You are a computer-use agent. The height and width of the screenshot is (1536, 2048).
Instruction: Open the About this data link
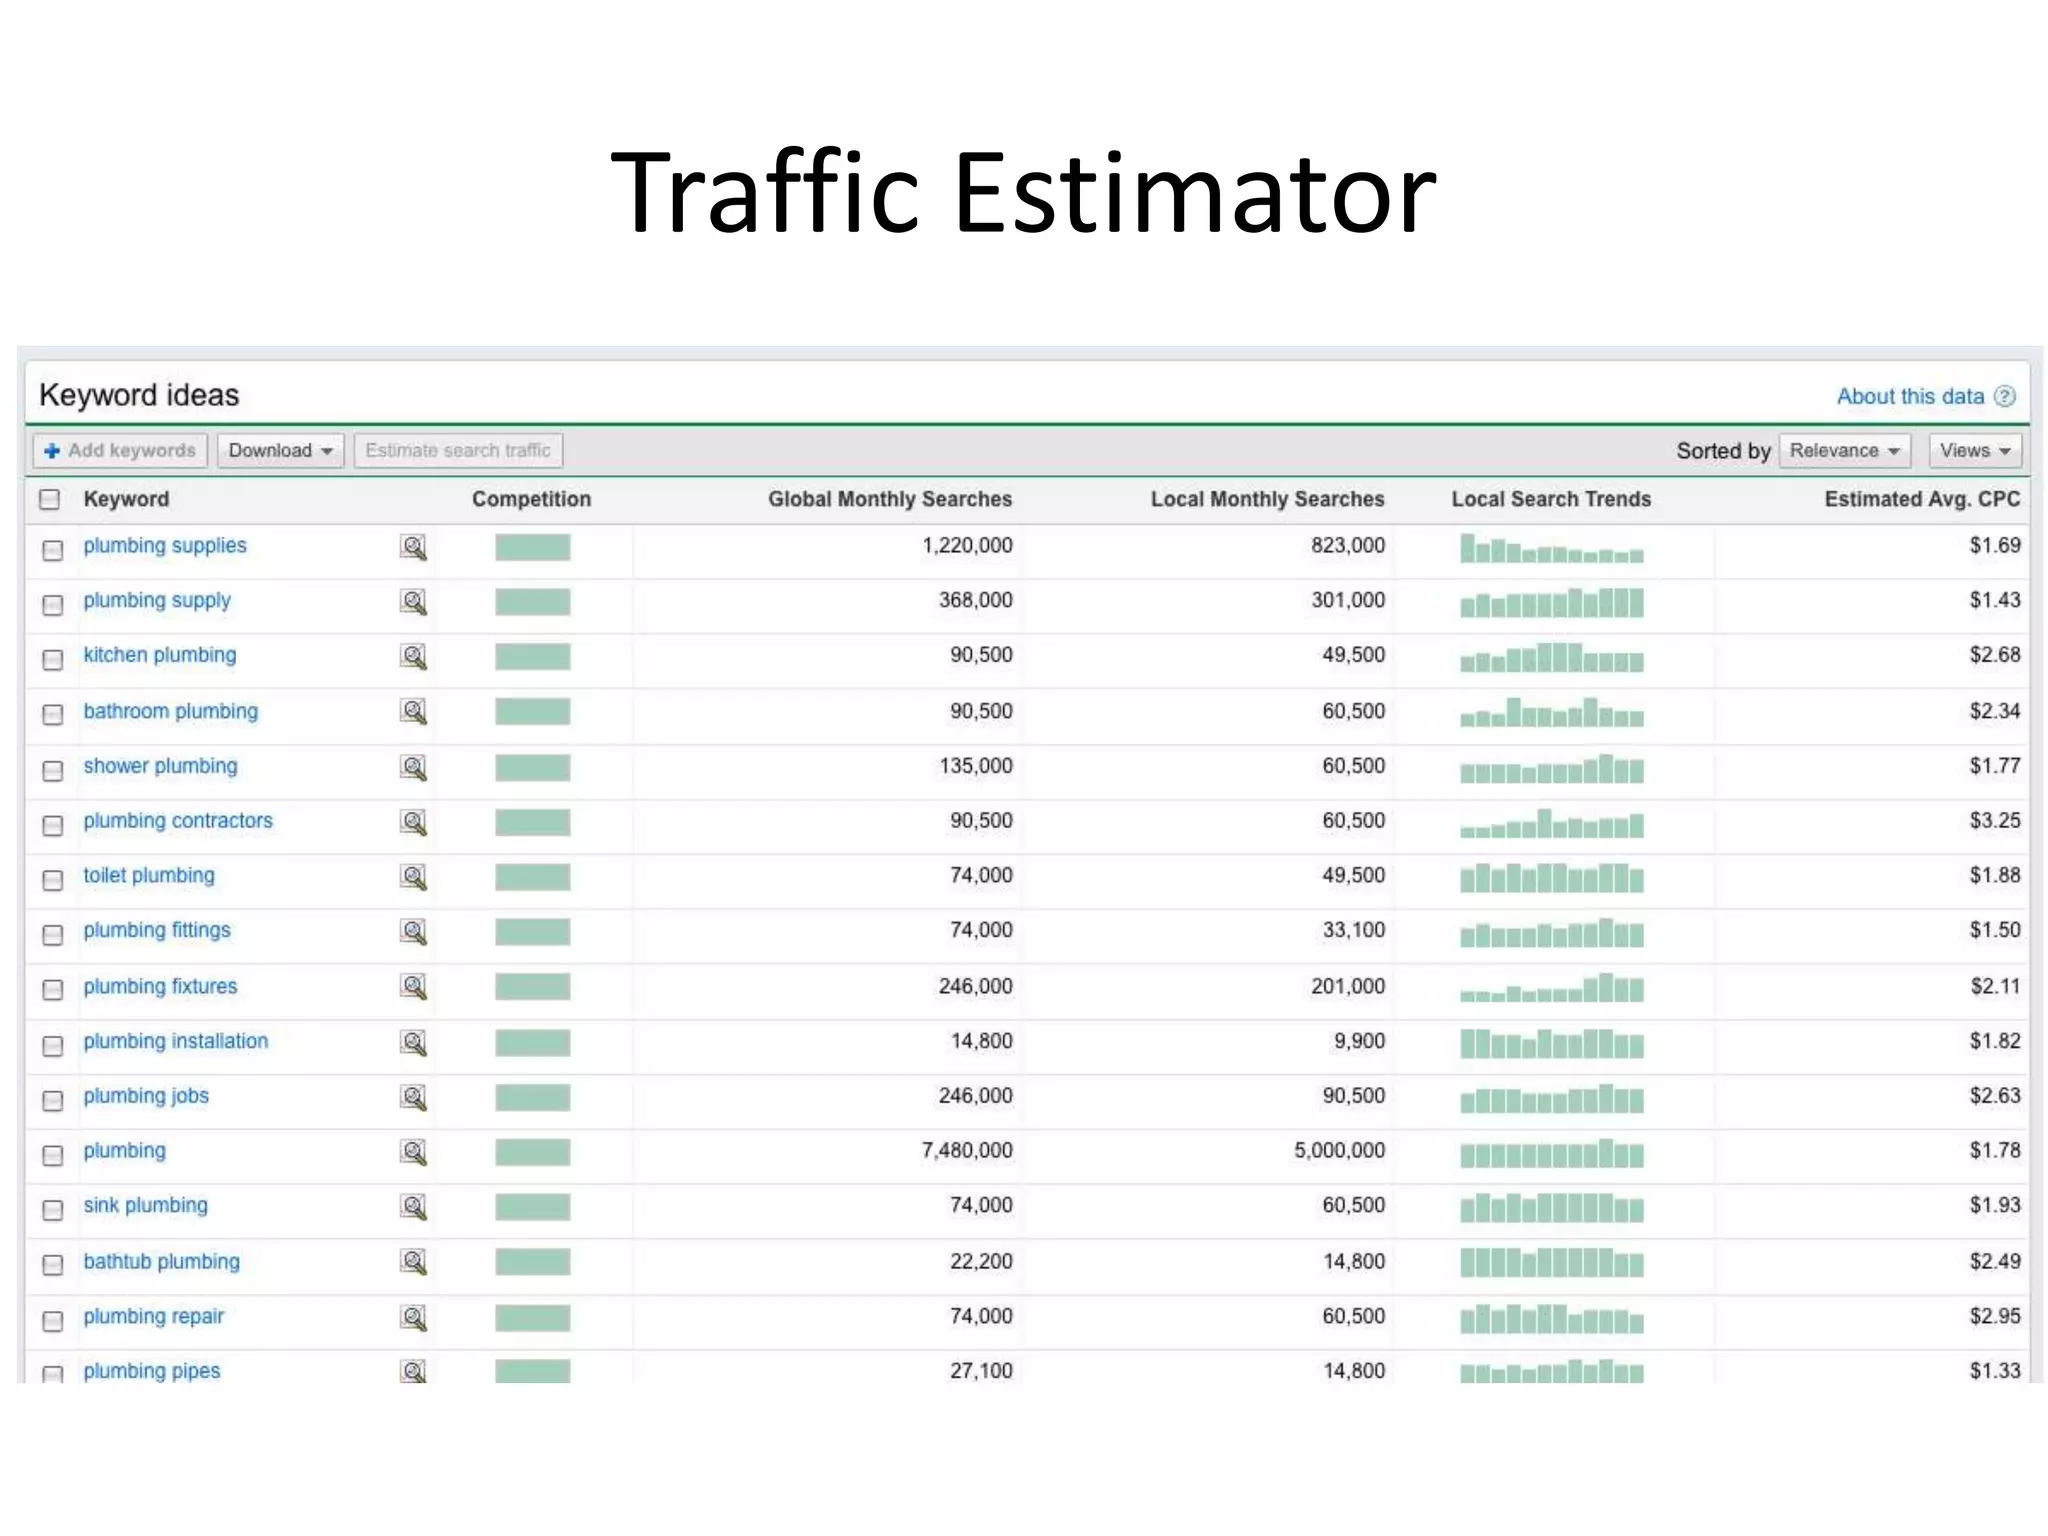coord(1910,396)
